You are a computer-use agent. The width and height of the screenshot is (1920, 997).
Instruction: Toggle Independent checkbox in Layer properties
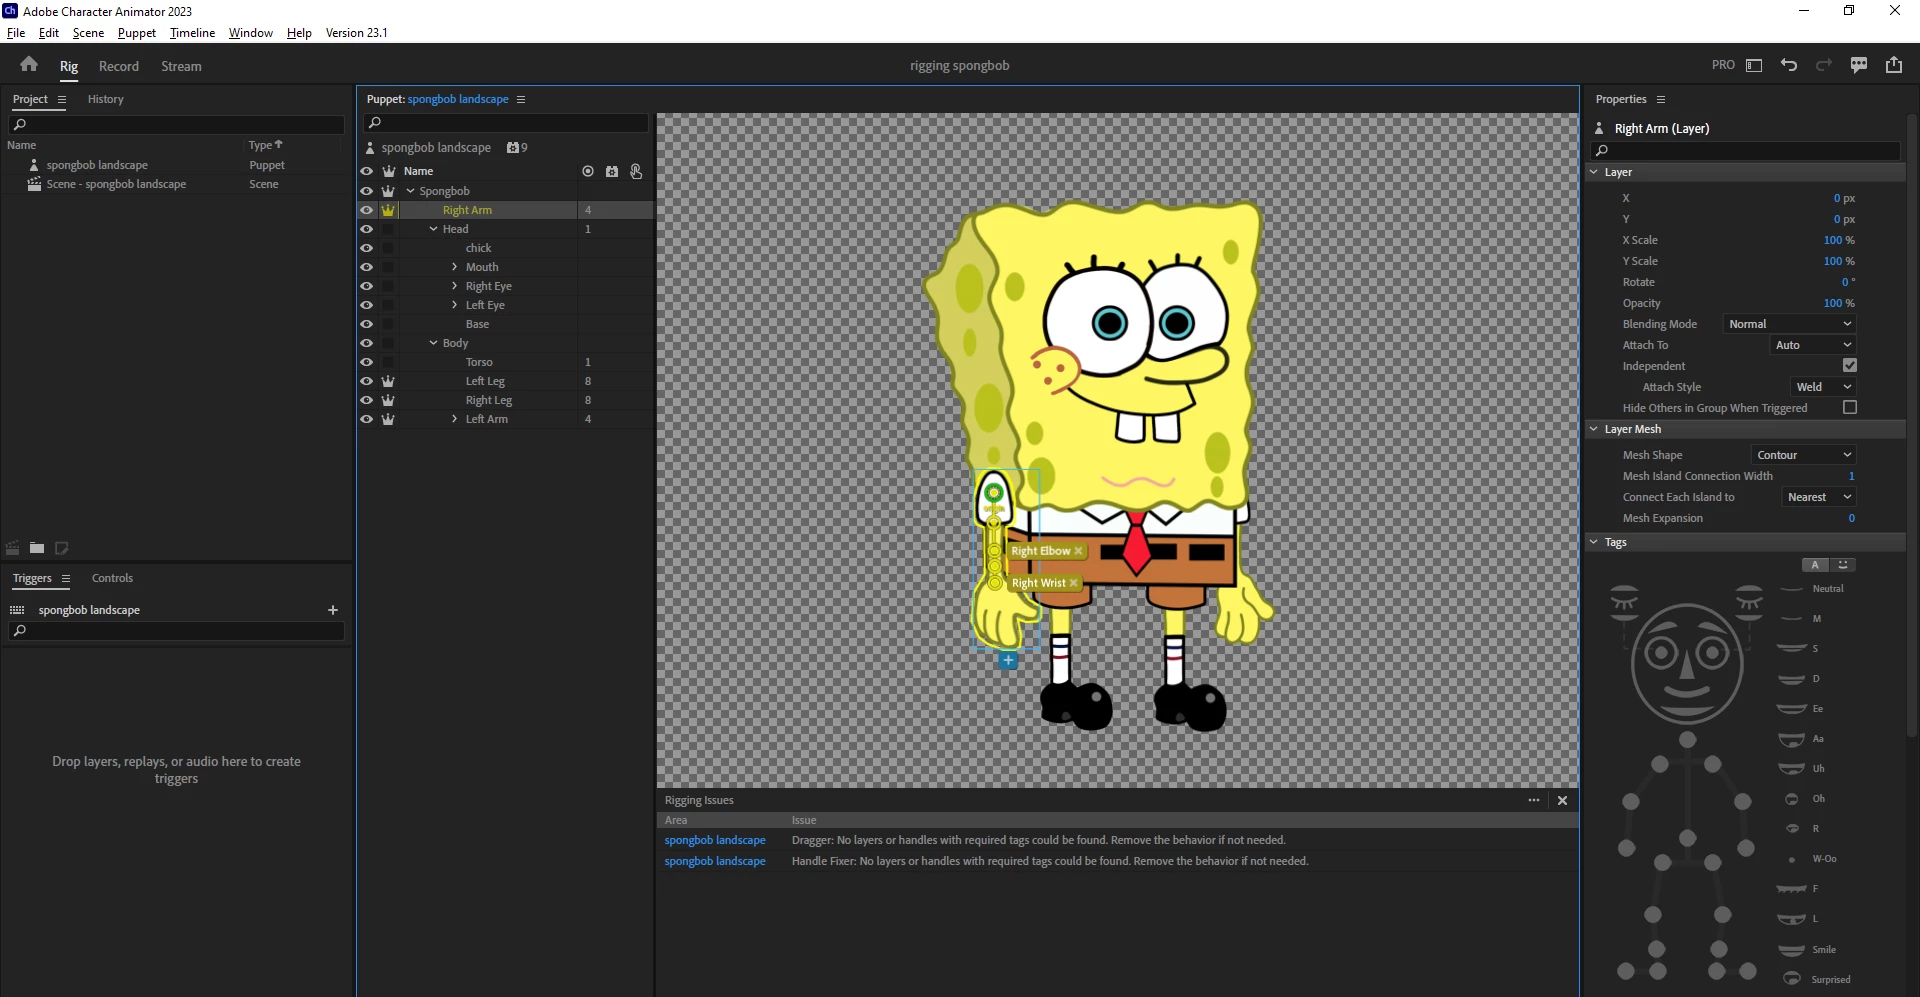coord(1850,366)
